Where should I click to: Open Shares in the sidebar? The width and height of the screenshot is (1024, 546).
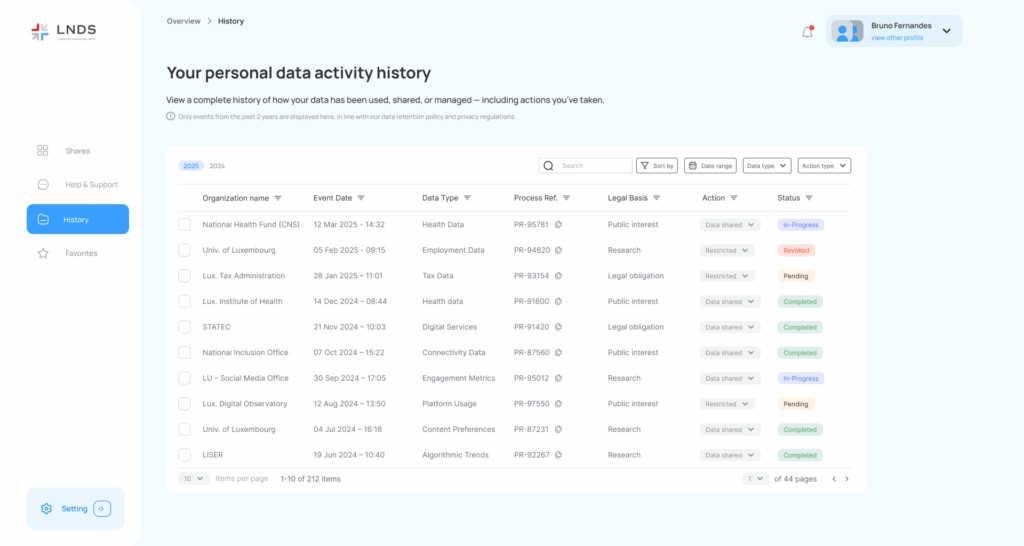tap(78, 151)
